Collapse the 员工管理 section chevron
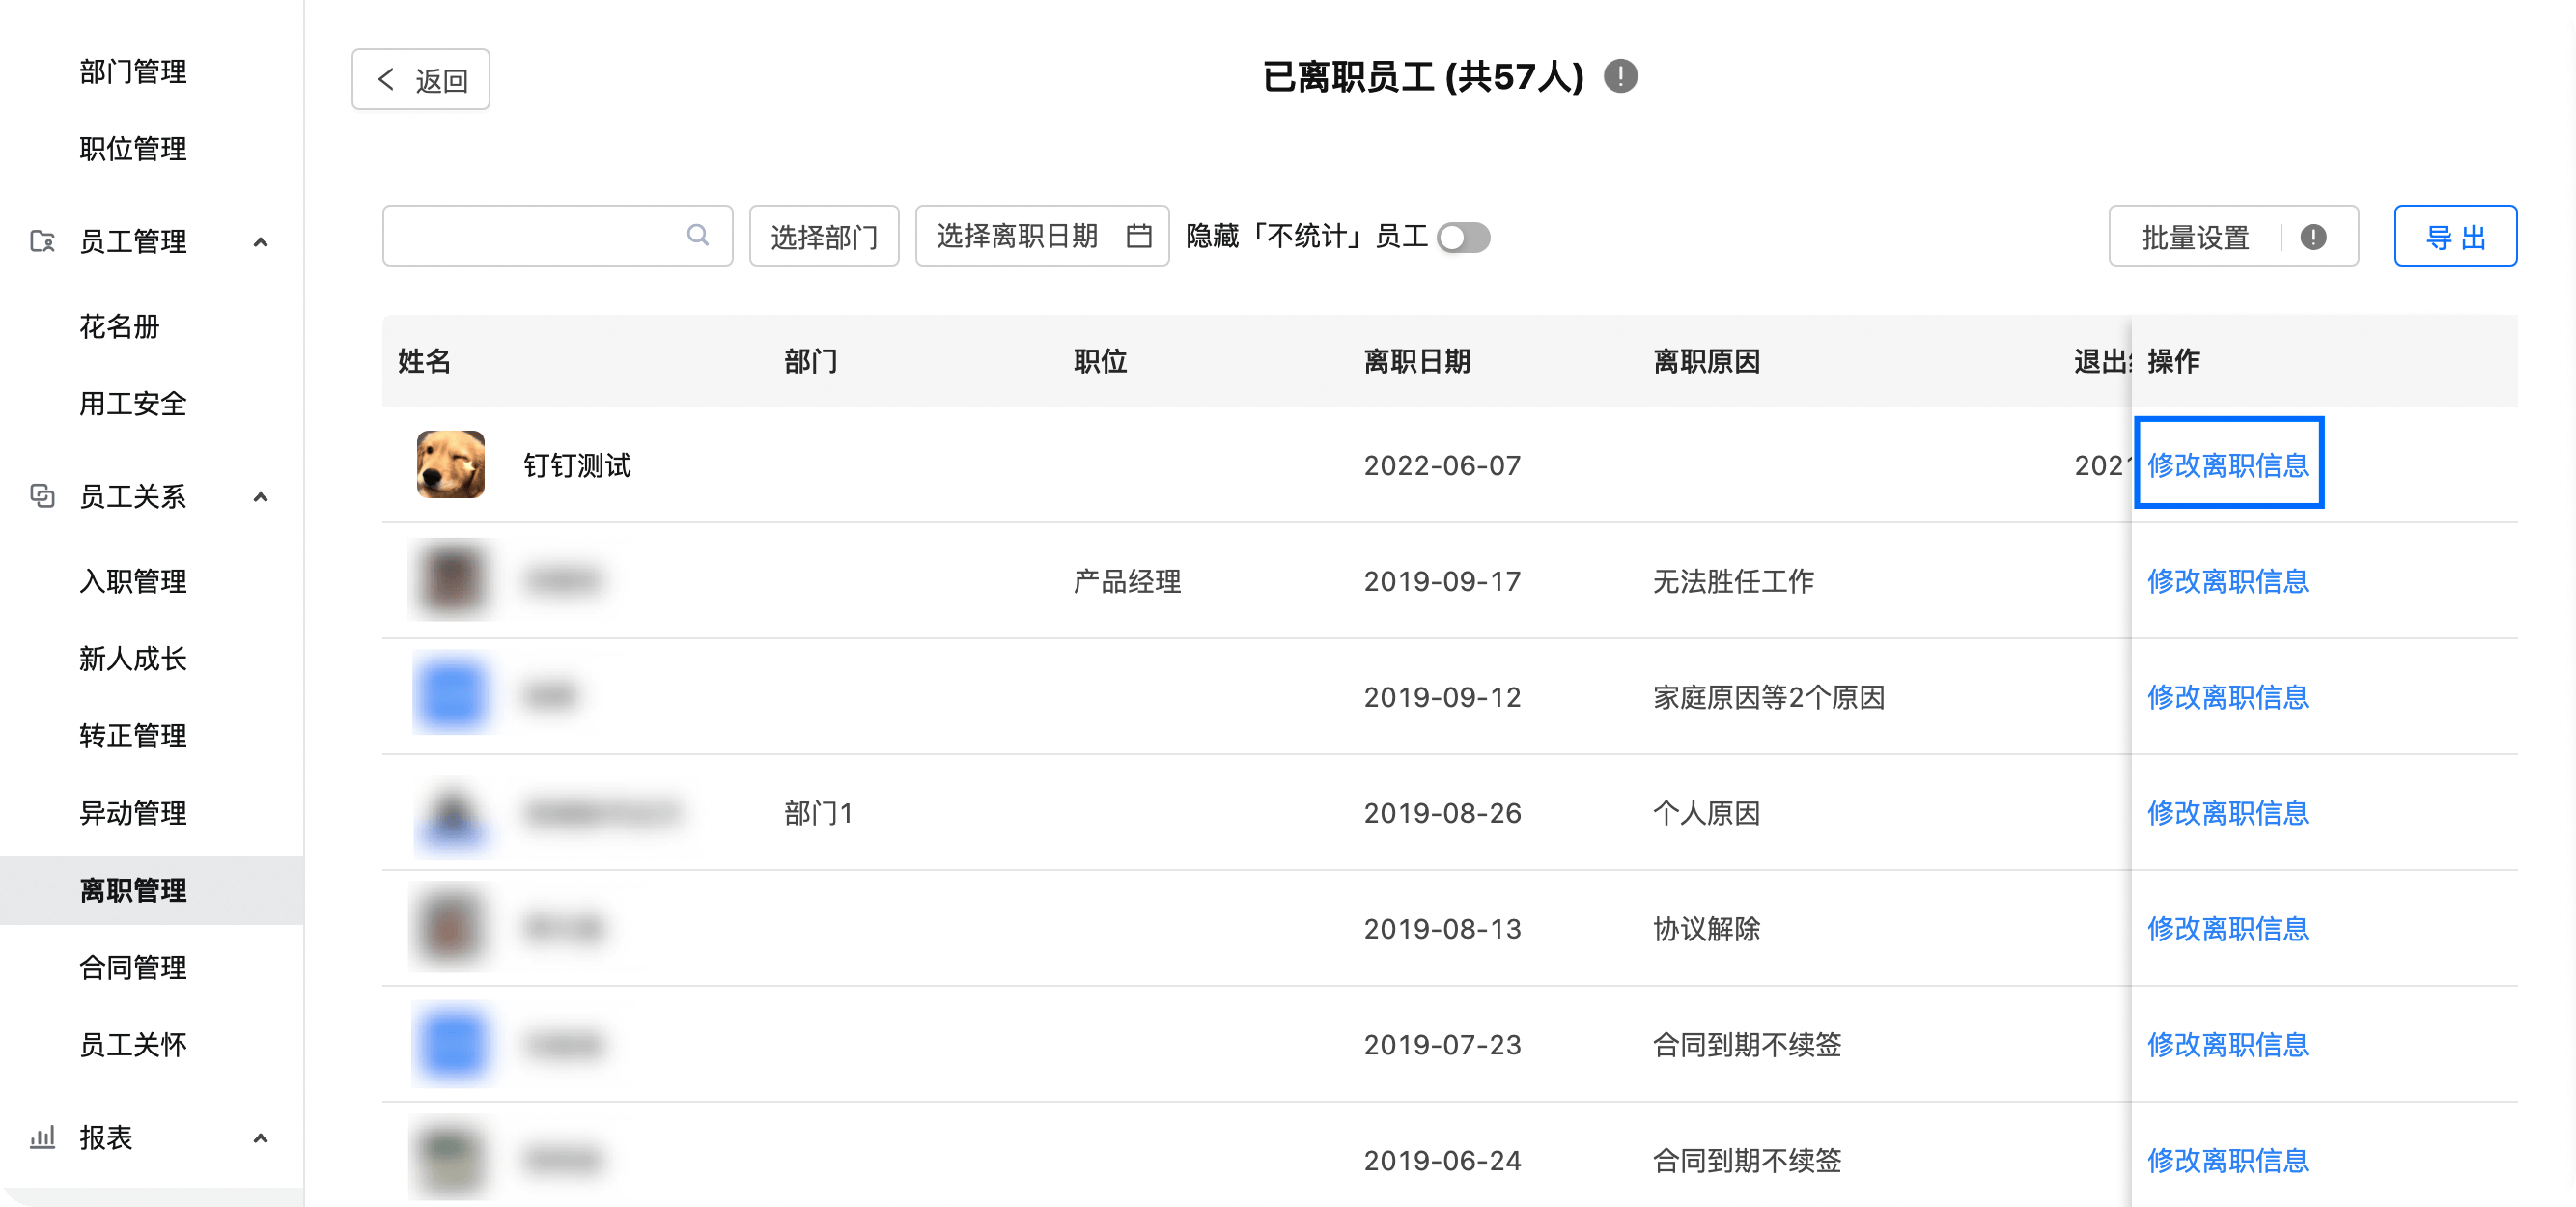 [x=261, y=242]
